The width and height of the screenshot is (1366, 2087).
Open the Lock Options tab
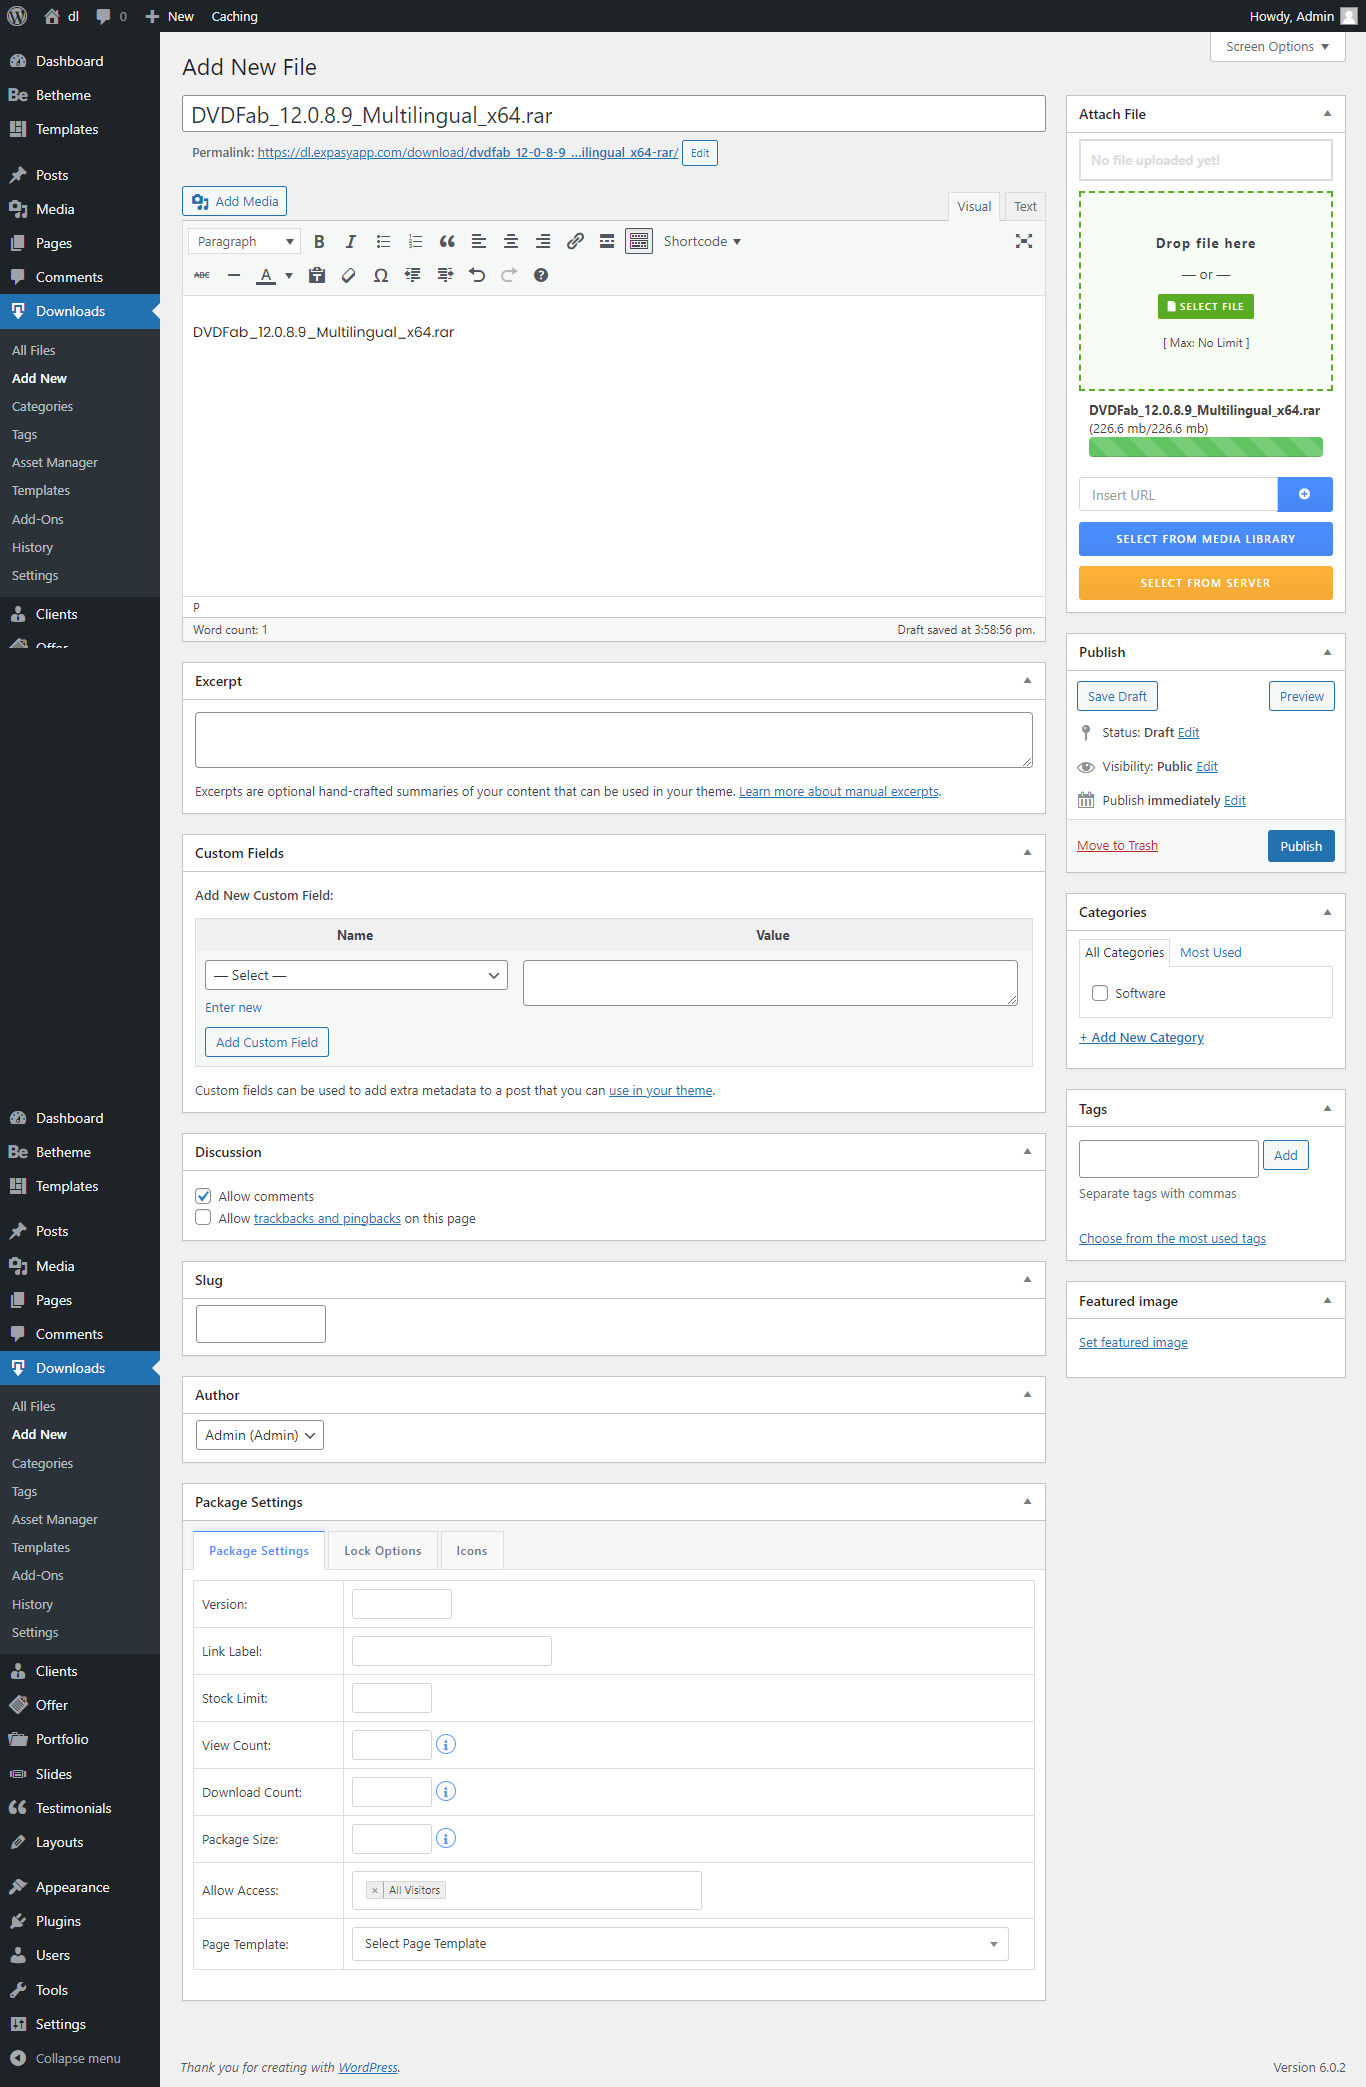click(x=383, y=1551)
